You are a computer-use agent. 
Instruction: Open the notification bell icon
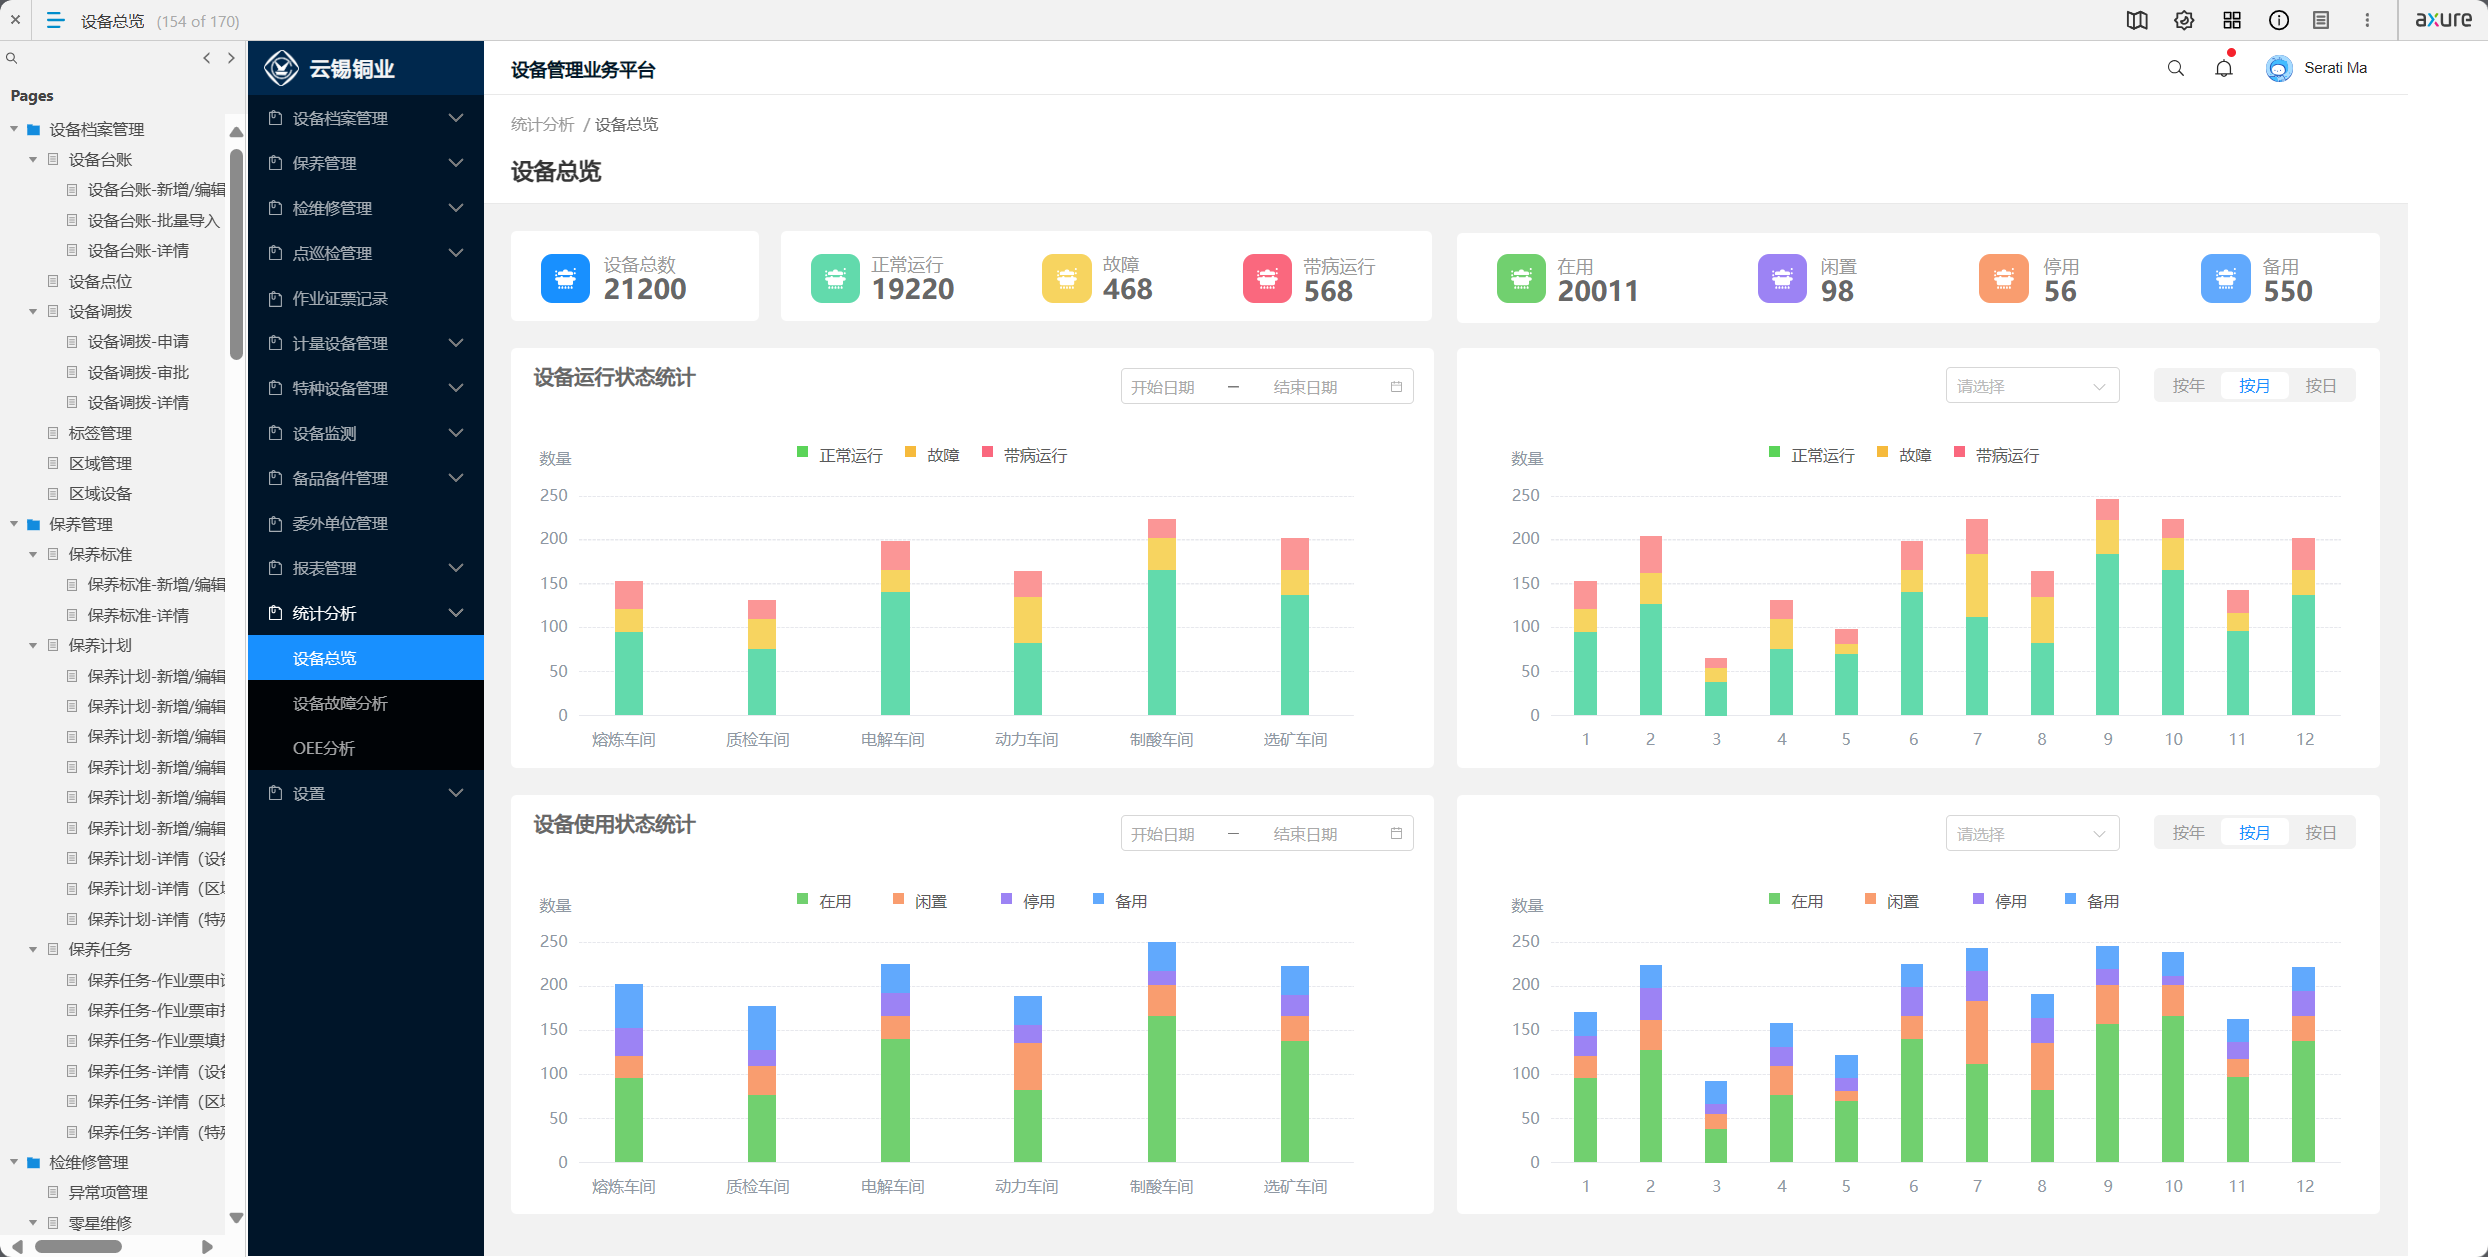tap(2224, 68)
